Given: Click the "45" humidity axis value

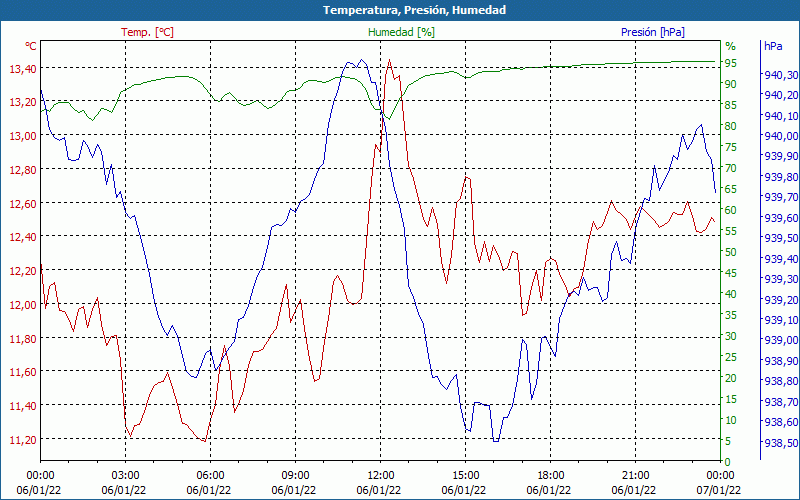Looking at the screenshot, I should click(x=731, y=273).
